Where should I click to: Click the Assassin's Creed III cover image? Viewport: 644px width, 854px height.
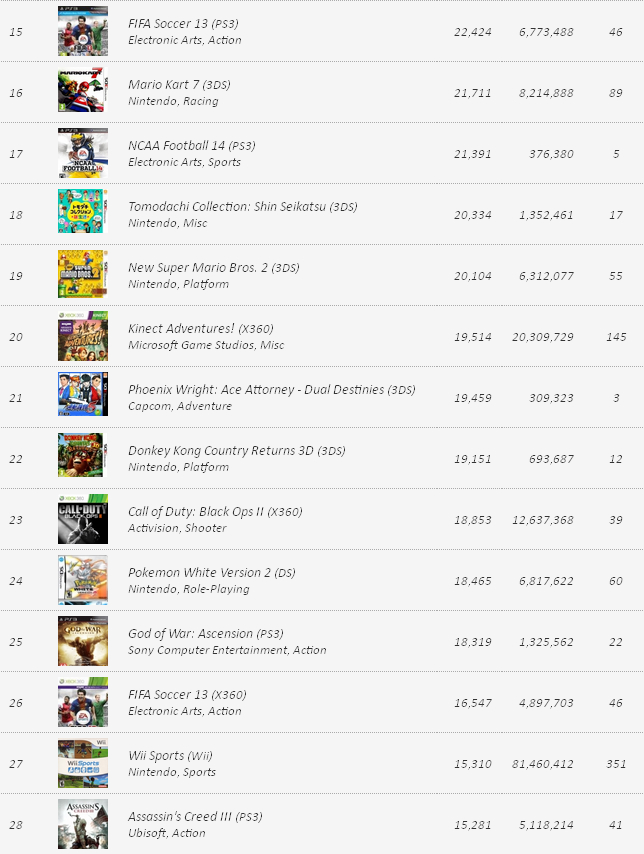click(82, 824)
